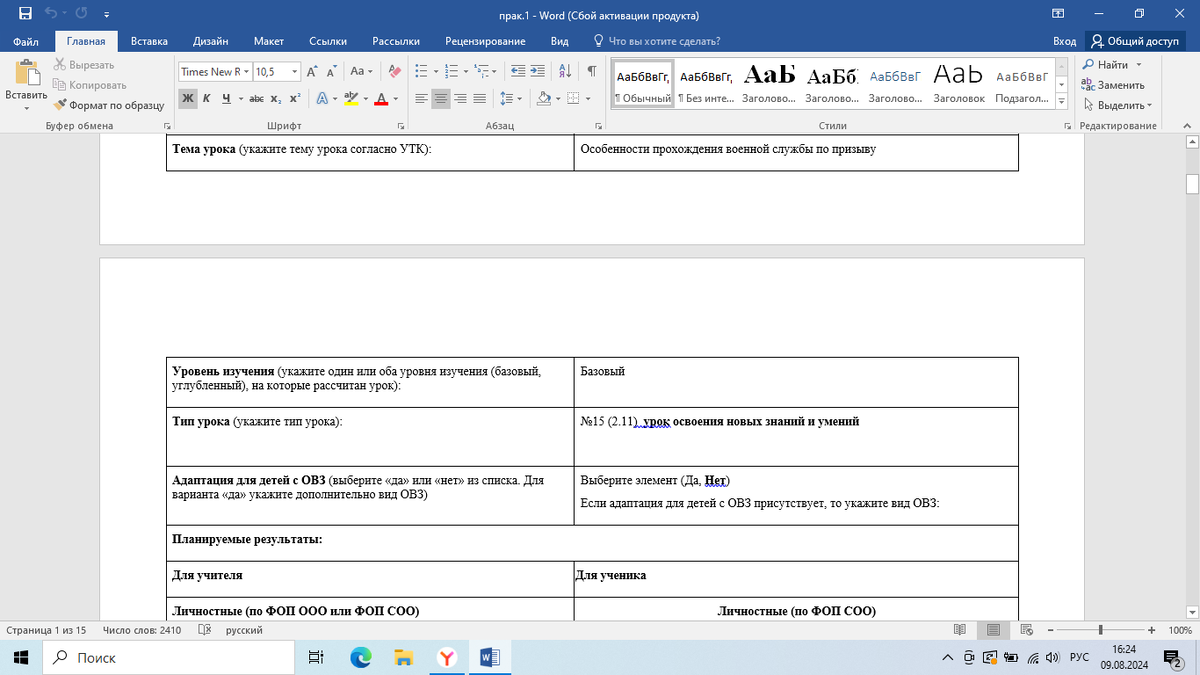Toggle bold (Ж) formatting
This screenshot has width=1200, height=675.
[x=188, y=99]
